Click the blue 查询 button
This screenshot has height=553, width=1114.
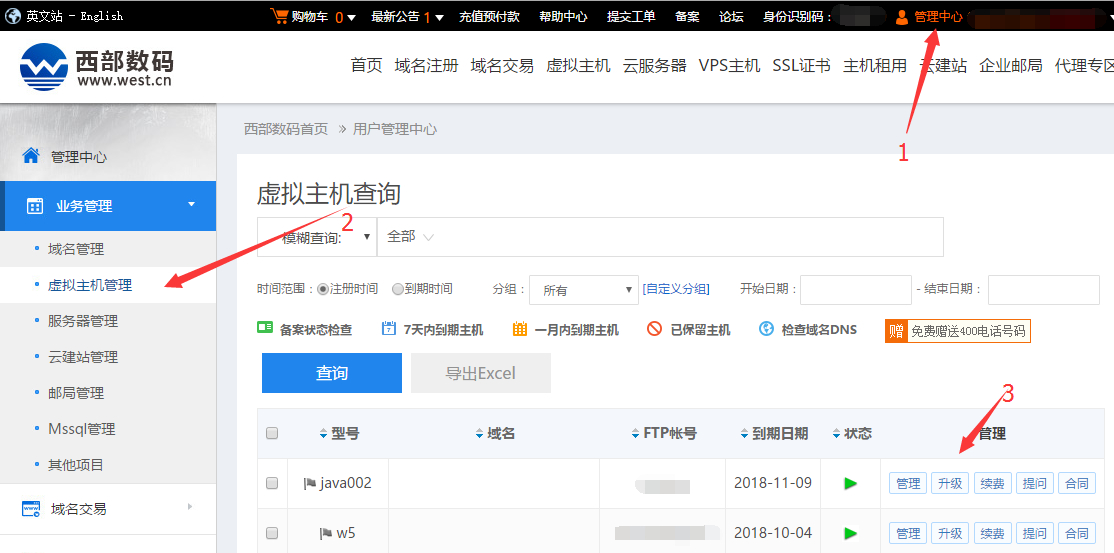pos(332,373)
